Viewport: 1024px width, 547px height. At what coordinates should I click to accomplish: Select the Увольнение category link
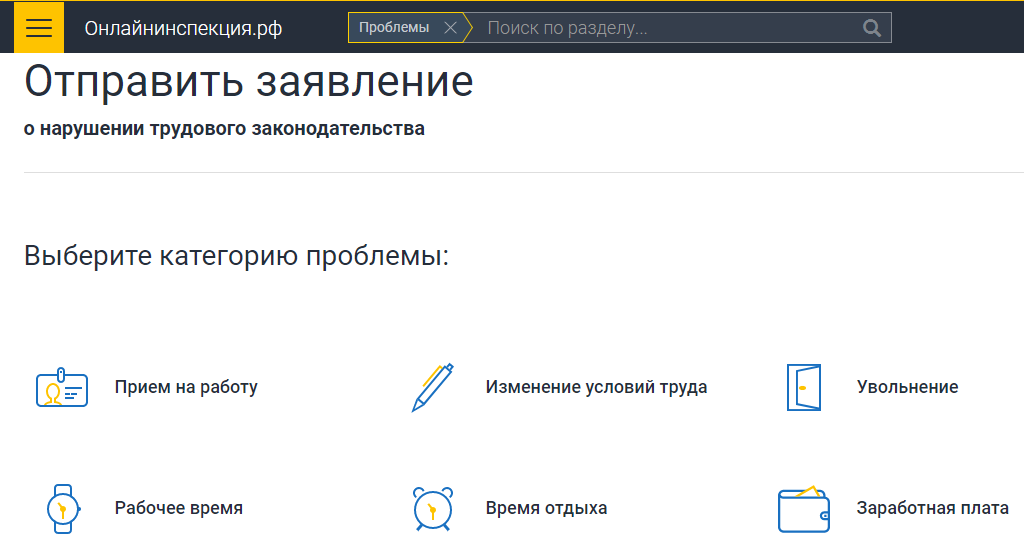(x=907, y=387)
